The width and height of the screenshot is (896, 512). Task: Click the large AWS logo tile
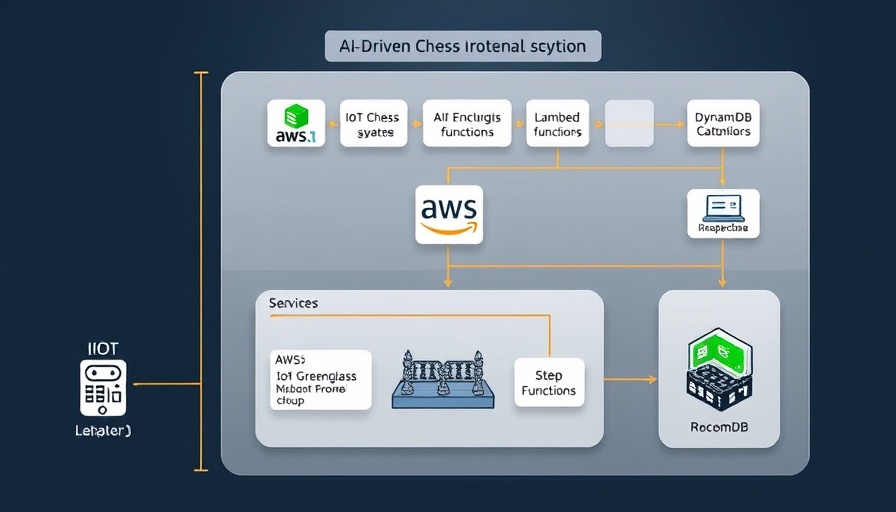point(449,215)
